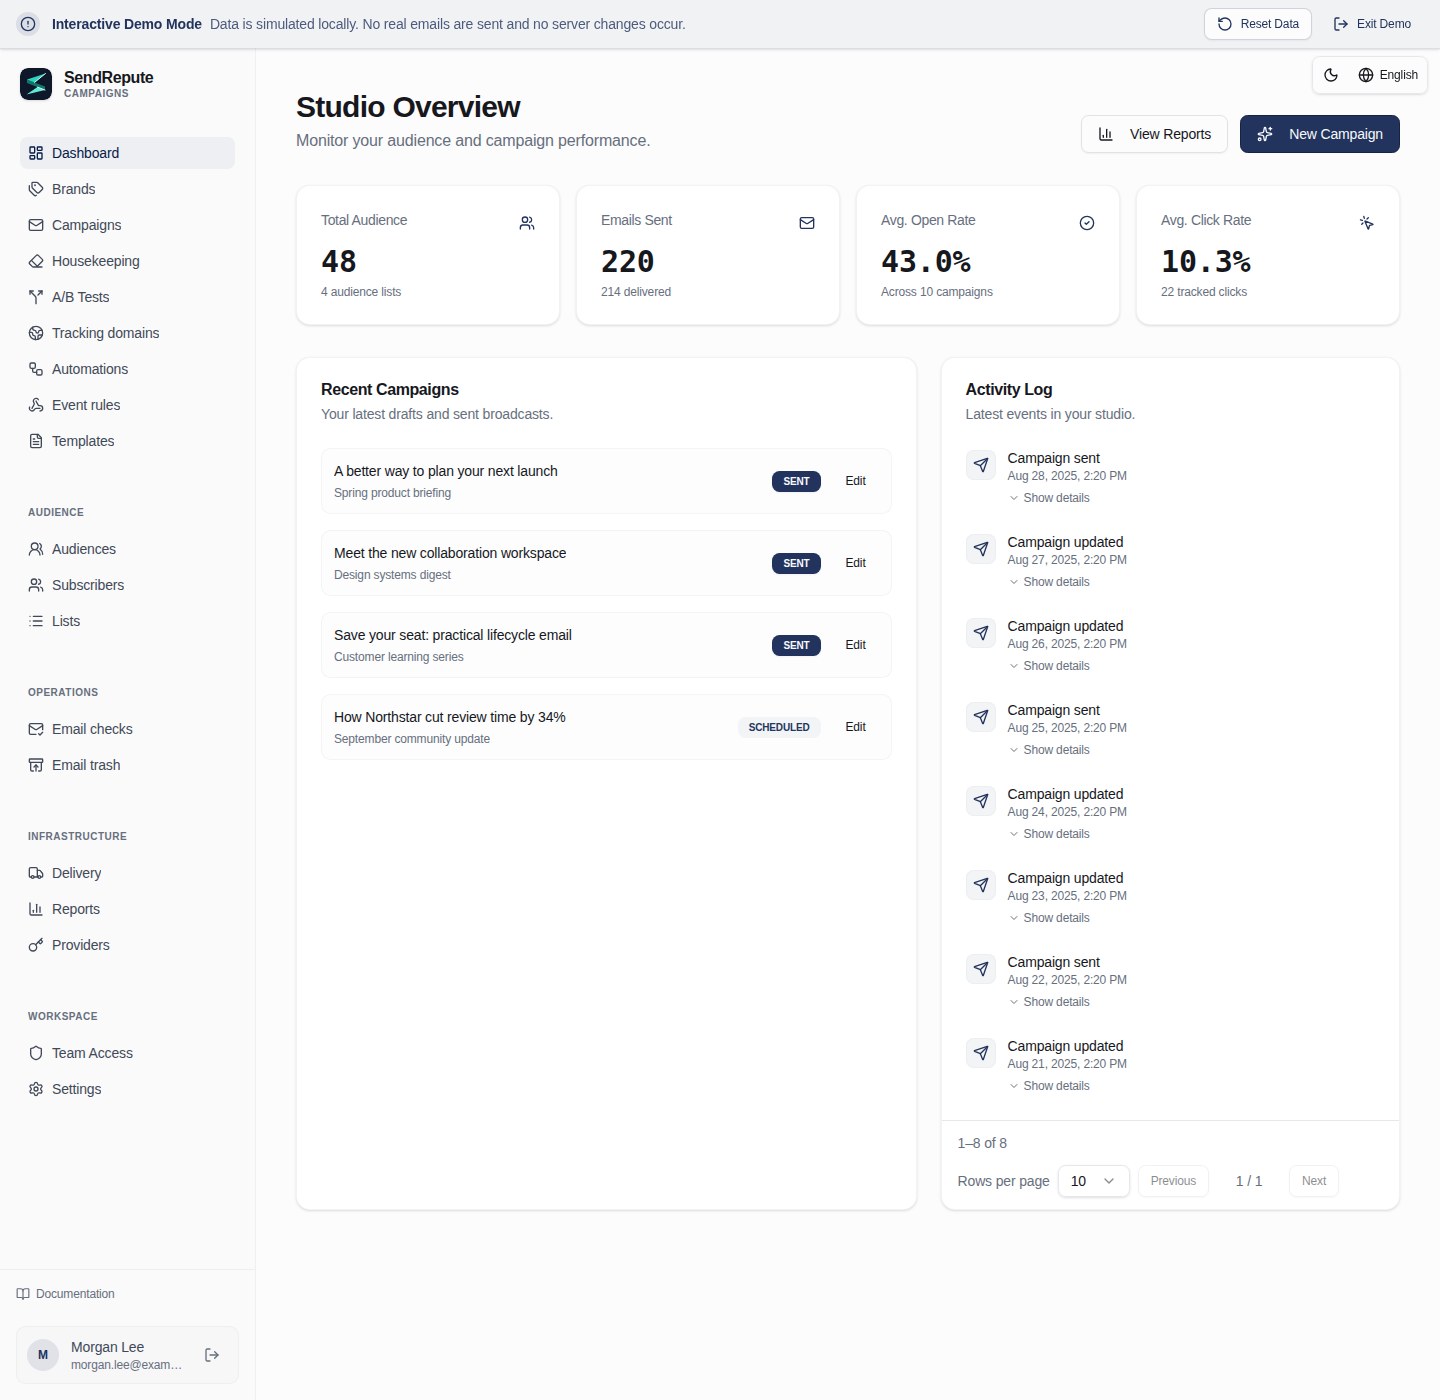This screenshot has height=1400, width=1440.
Task: Click the Delivery truck icon in sidebar
Action: (36, 873)
